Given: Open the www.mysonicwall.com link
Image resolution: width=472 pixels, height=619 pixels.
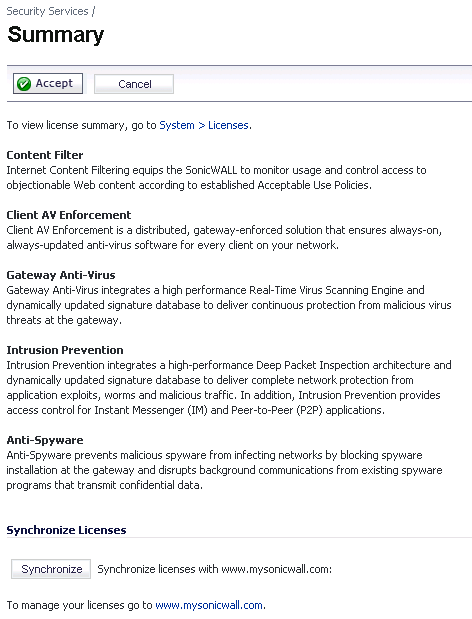Looking at the screenshot, I should [209, 605].
